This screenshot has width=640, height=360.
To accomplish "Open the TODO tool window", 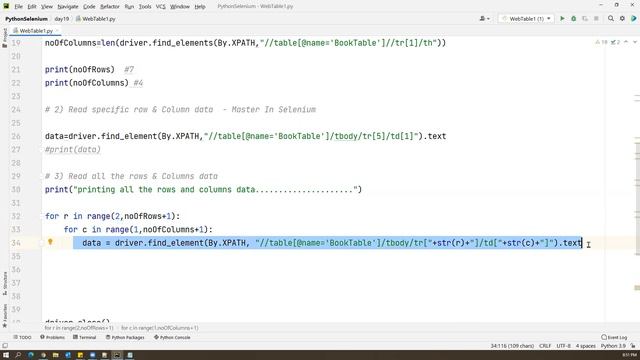I will point(22,338).
